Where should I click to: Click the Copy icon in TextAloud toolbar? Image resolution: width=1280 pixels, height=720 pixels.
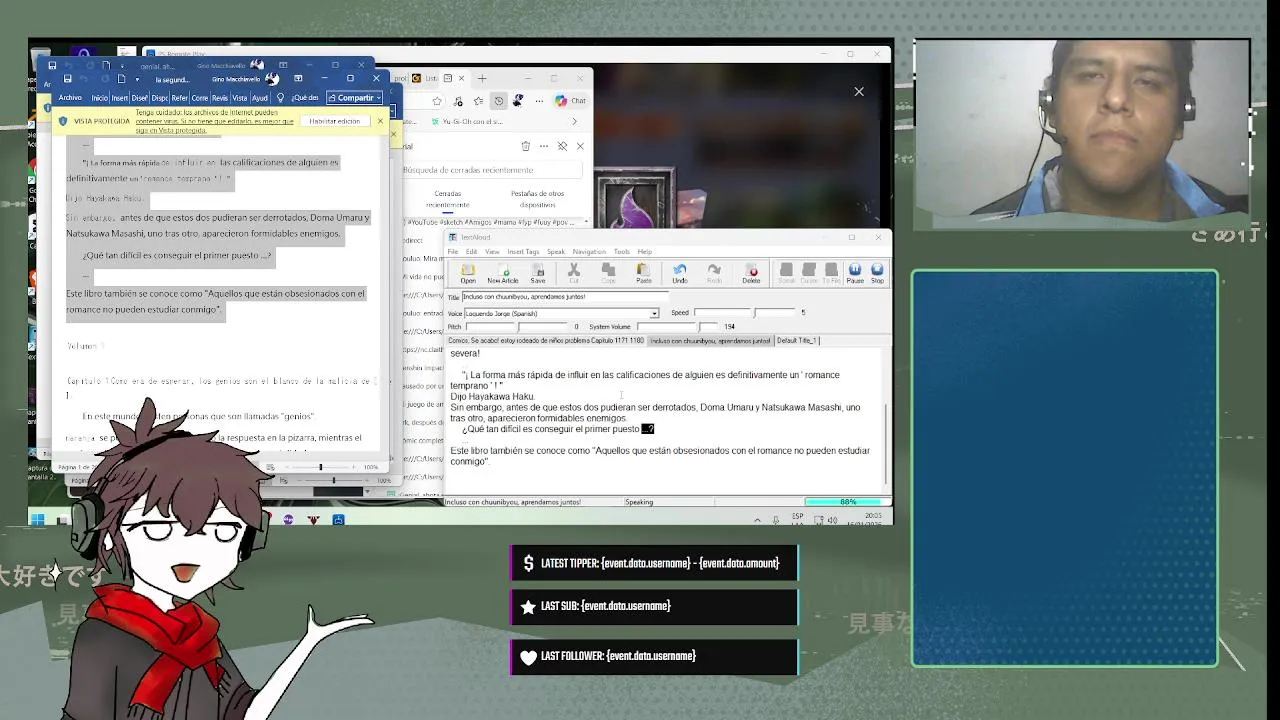click(x=608, y=274)
